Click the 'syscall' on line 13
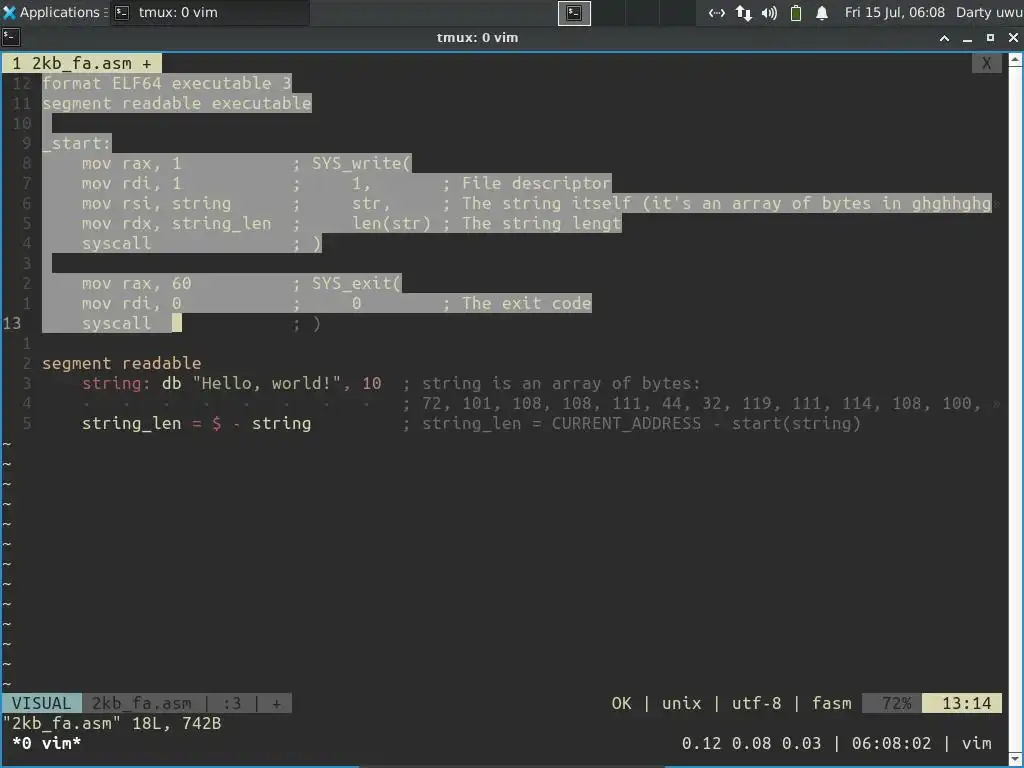 click(x=116, y=323)
